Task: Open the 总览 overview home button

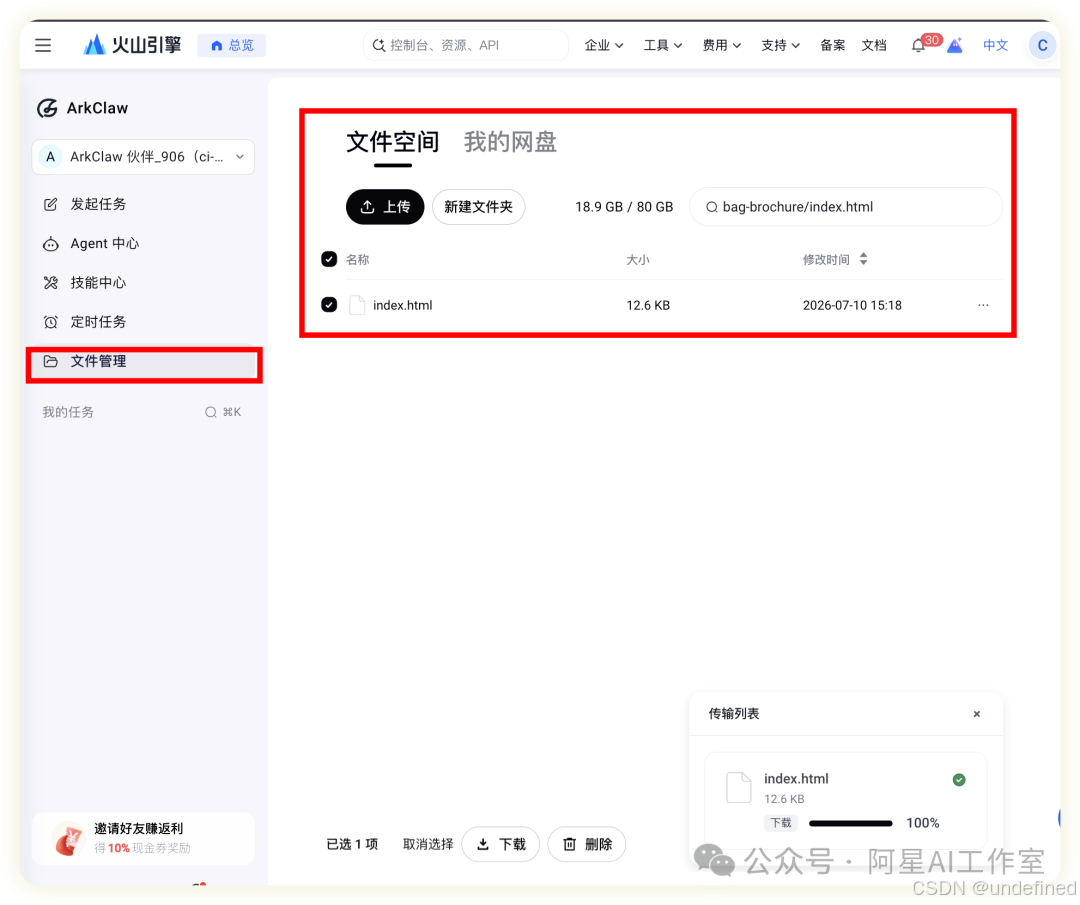Action: (231, 45)
